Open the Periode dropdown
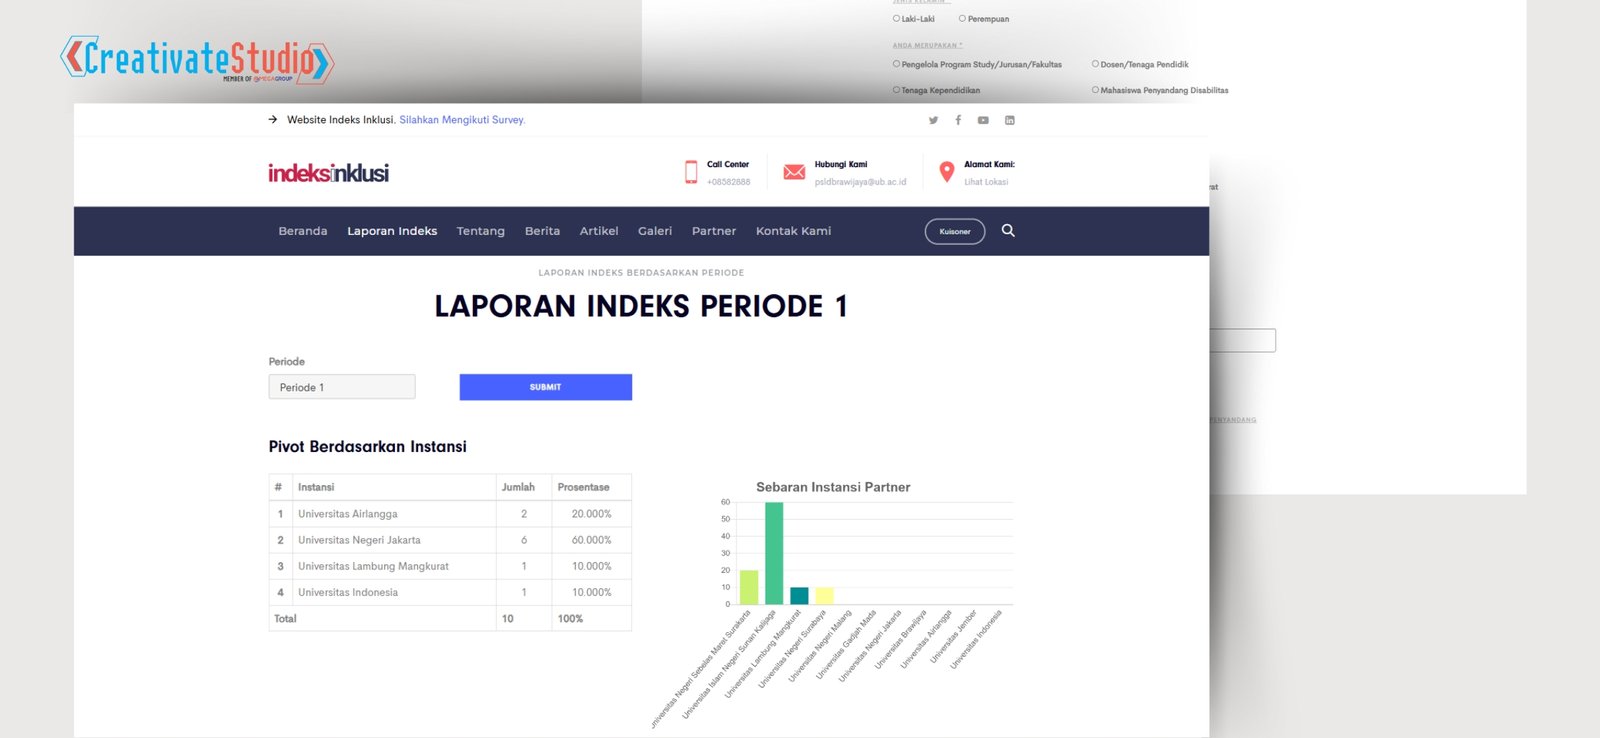Viewport: 1600px width, 738px height. [342, 387]
